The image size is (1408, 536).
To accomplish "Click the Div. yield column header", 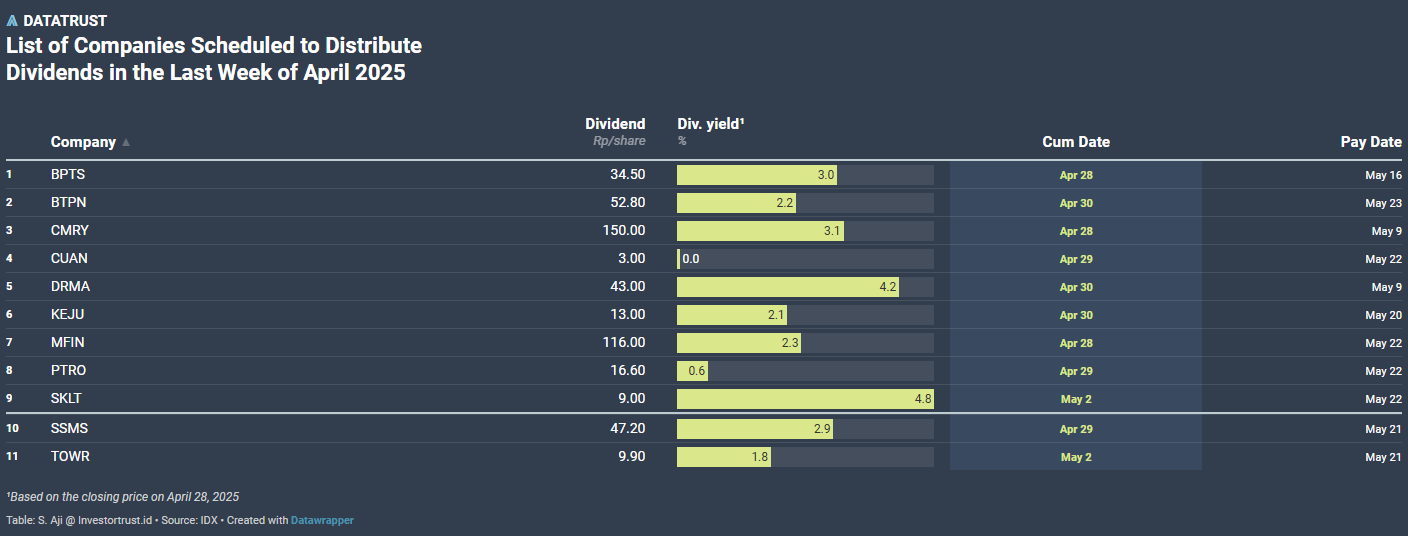I will [711, 124].
